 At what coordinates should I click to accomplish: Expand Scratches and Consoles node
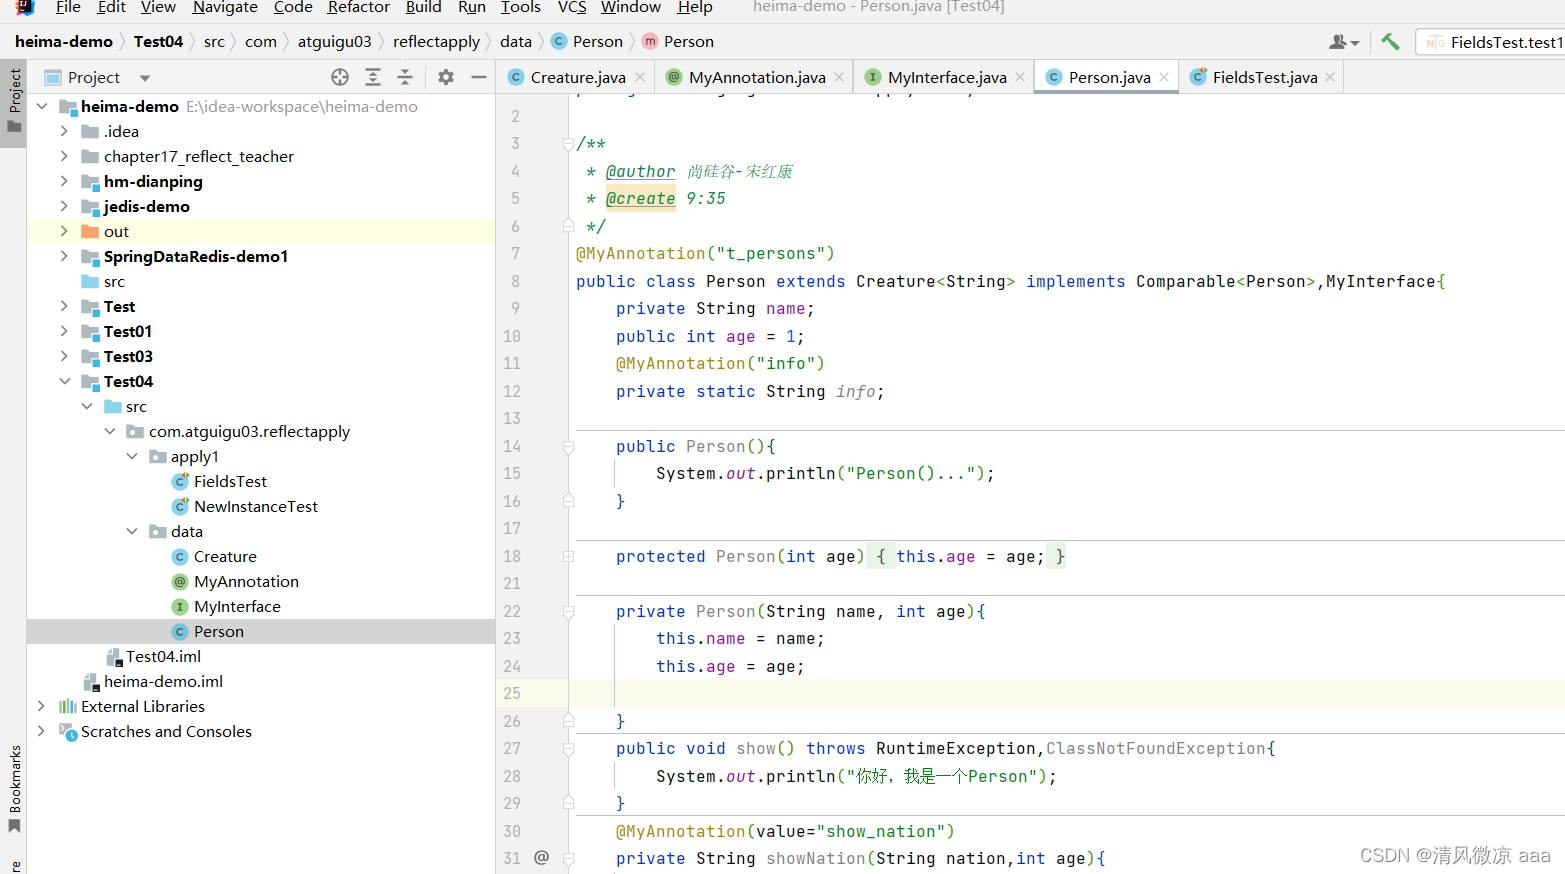[x=41, y=731]
